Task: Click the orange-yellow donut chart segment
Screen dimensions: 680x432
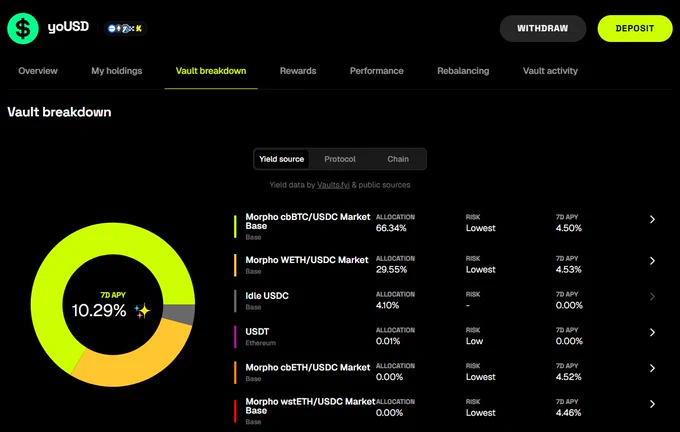Action: (139, 362)
